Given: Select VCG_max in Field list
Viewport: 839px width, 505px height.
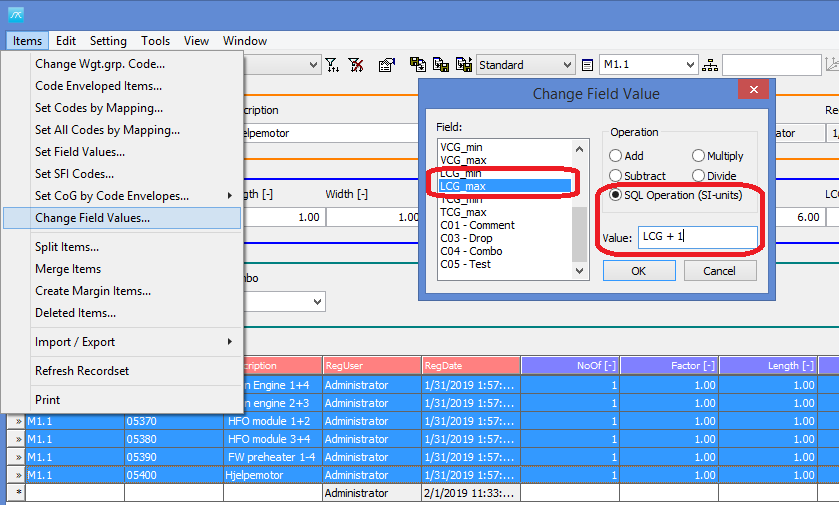Looking at the screenshot, I should click(505, 160).
